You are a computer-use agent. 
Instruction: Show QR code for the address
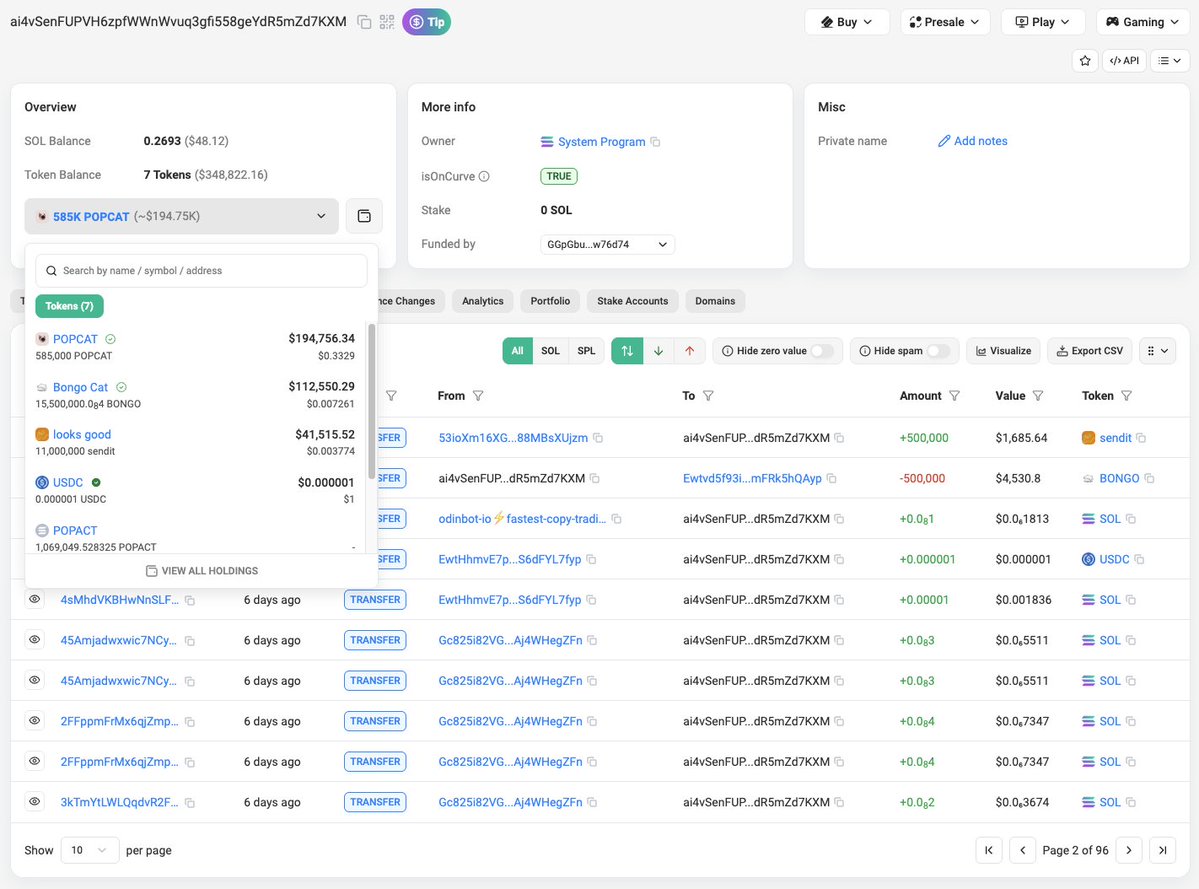pos(387,22)
